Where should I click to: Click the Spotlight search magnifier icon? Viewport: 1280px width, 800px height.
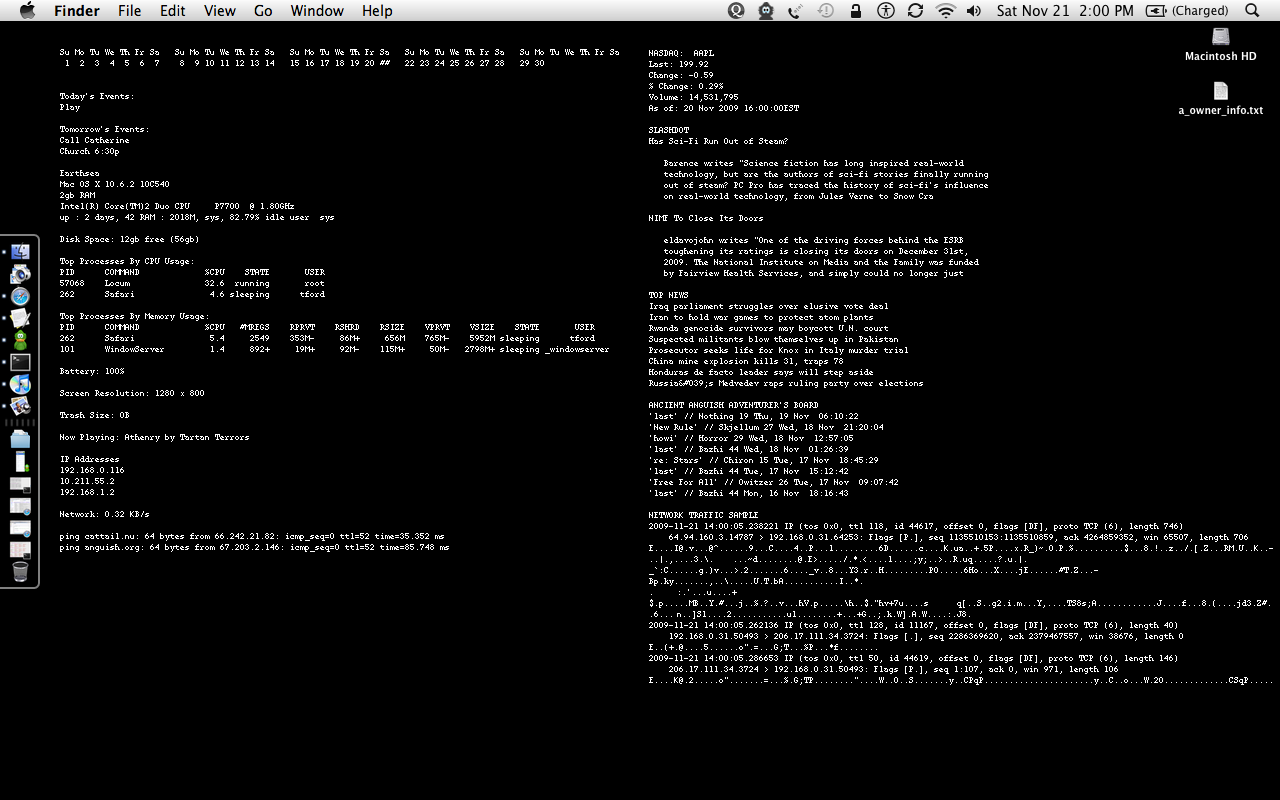click(1252, 11)
